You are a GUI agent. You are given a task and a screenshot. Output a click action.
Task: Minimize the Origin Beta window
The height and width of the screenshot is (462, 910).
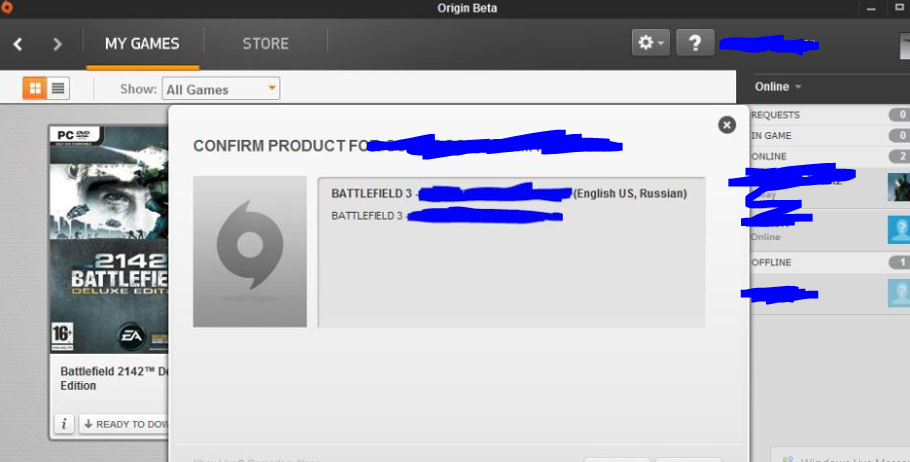click(x=871, y=9)
